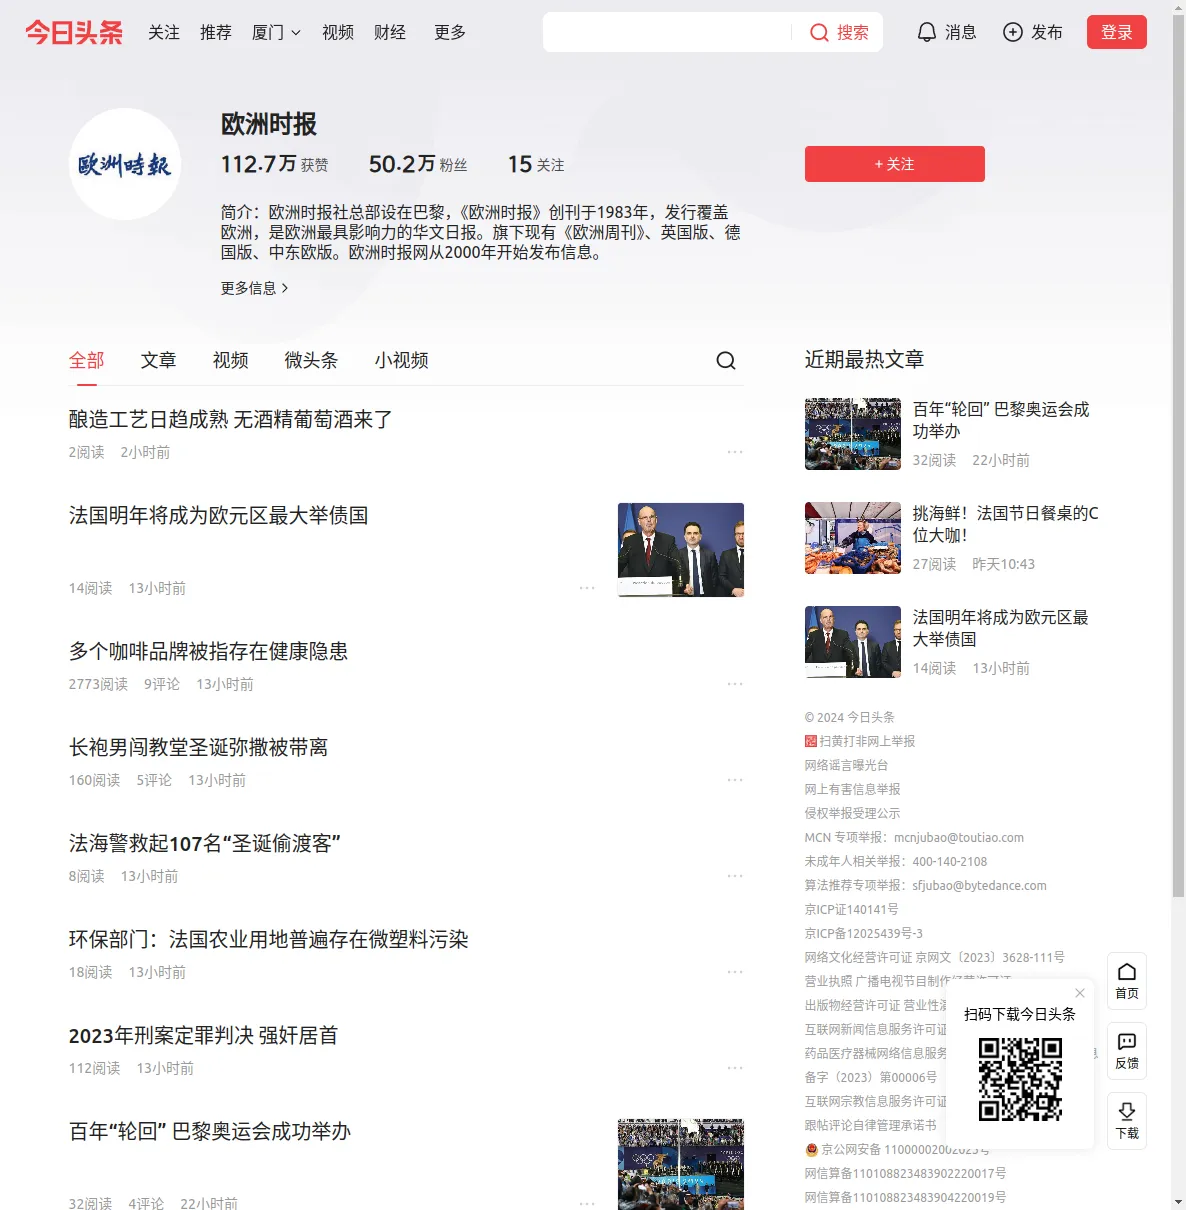1186x1210 pixels.
Task: Click the 京公网安备 police badge icon
Action: click(x=812, y=1150)
